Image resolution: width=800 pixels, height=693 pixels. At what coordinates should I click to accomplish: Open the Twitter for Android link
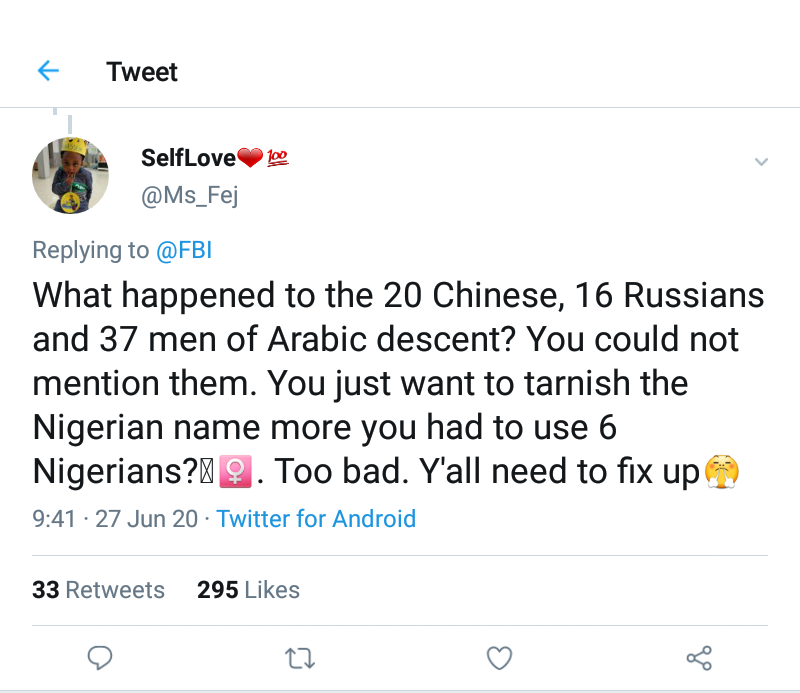tap(316, 519)
